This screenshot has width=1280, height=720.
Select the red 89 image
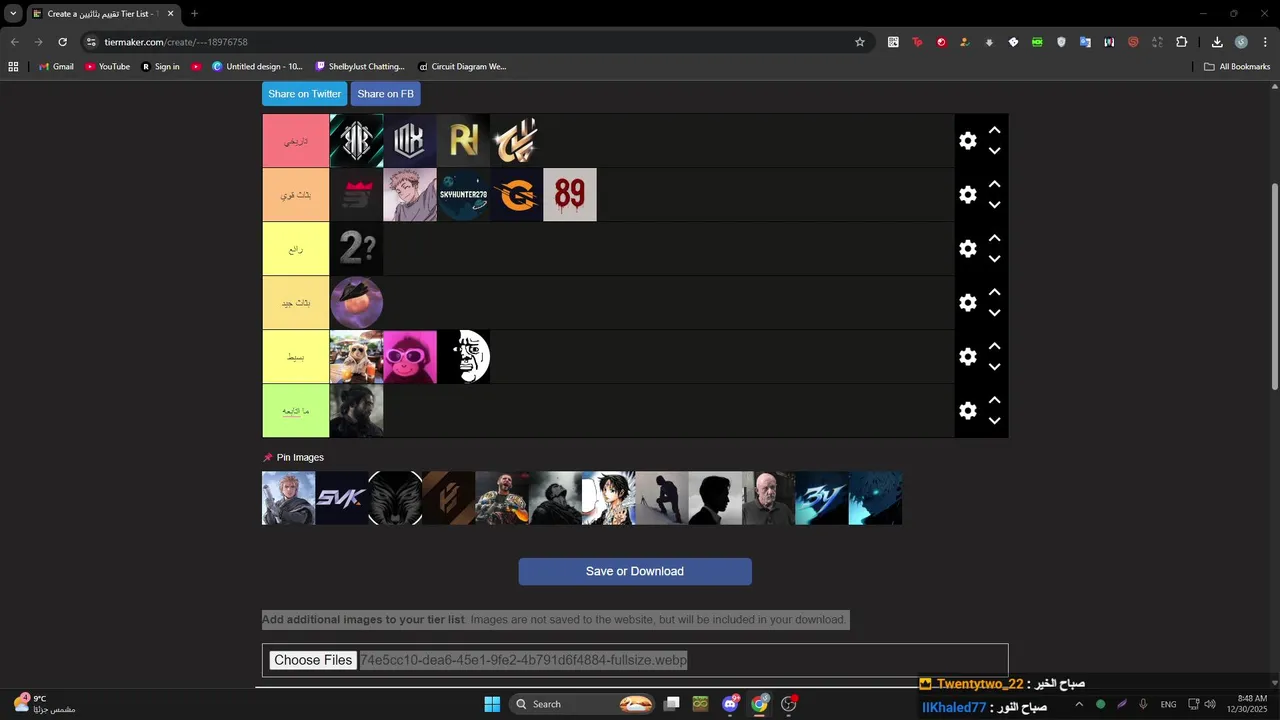pos(570,195)
